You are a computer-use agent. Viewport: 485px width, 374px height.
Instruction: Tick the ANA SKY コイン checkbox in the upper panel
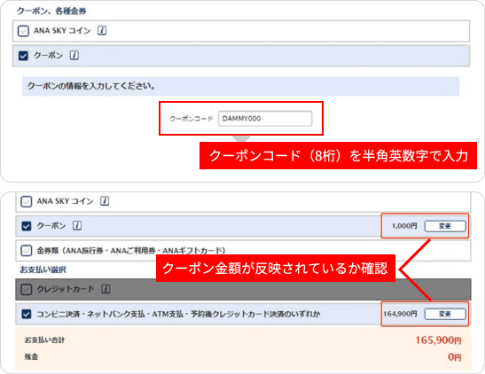[x=23, y=31]
